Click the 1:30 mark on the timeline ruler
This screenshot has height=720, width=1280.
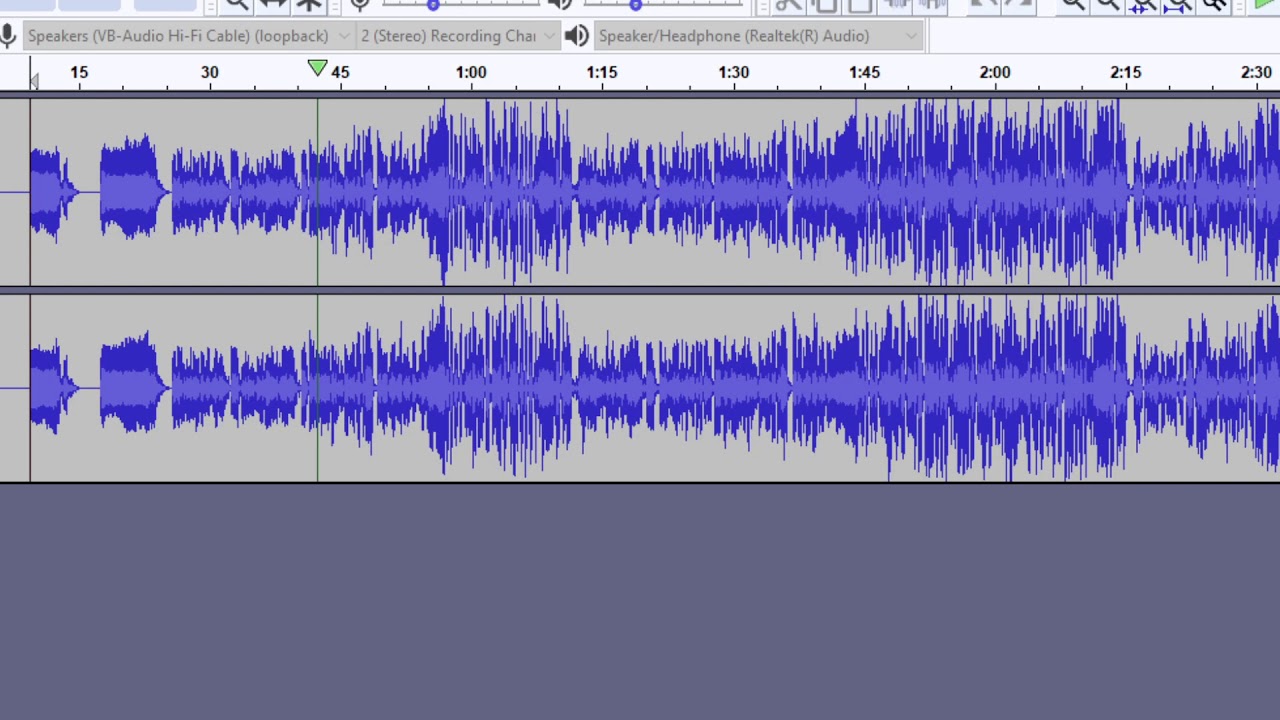click(x=733, y=72)
